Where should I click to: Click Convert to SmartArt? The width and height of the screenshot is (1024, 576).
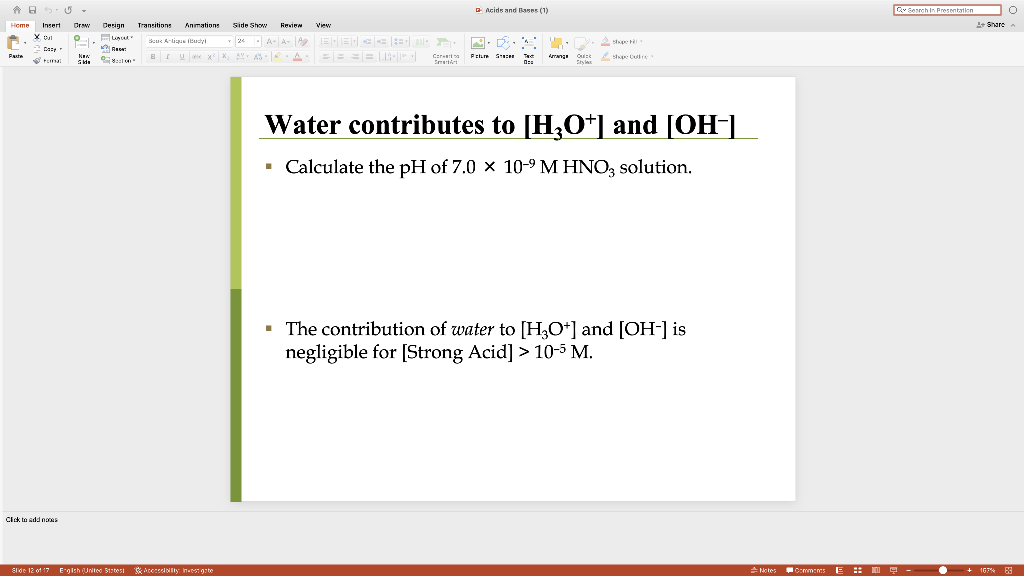tap(445, 50)
